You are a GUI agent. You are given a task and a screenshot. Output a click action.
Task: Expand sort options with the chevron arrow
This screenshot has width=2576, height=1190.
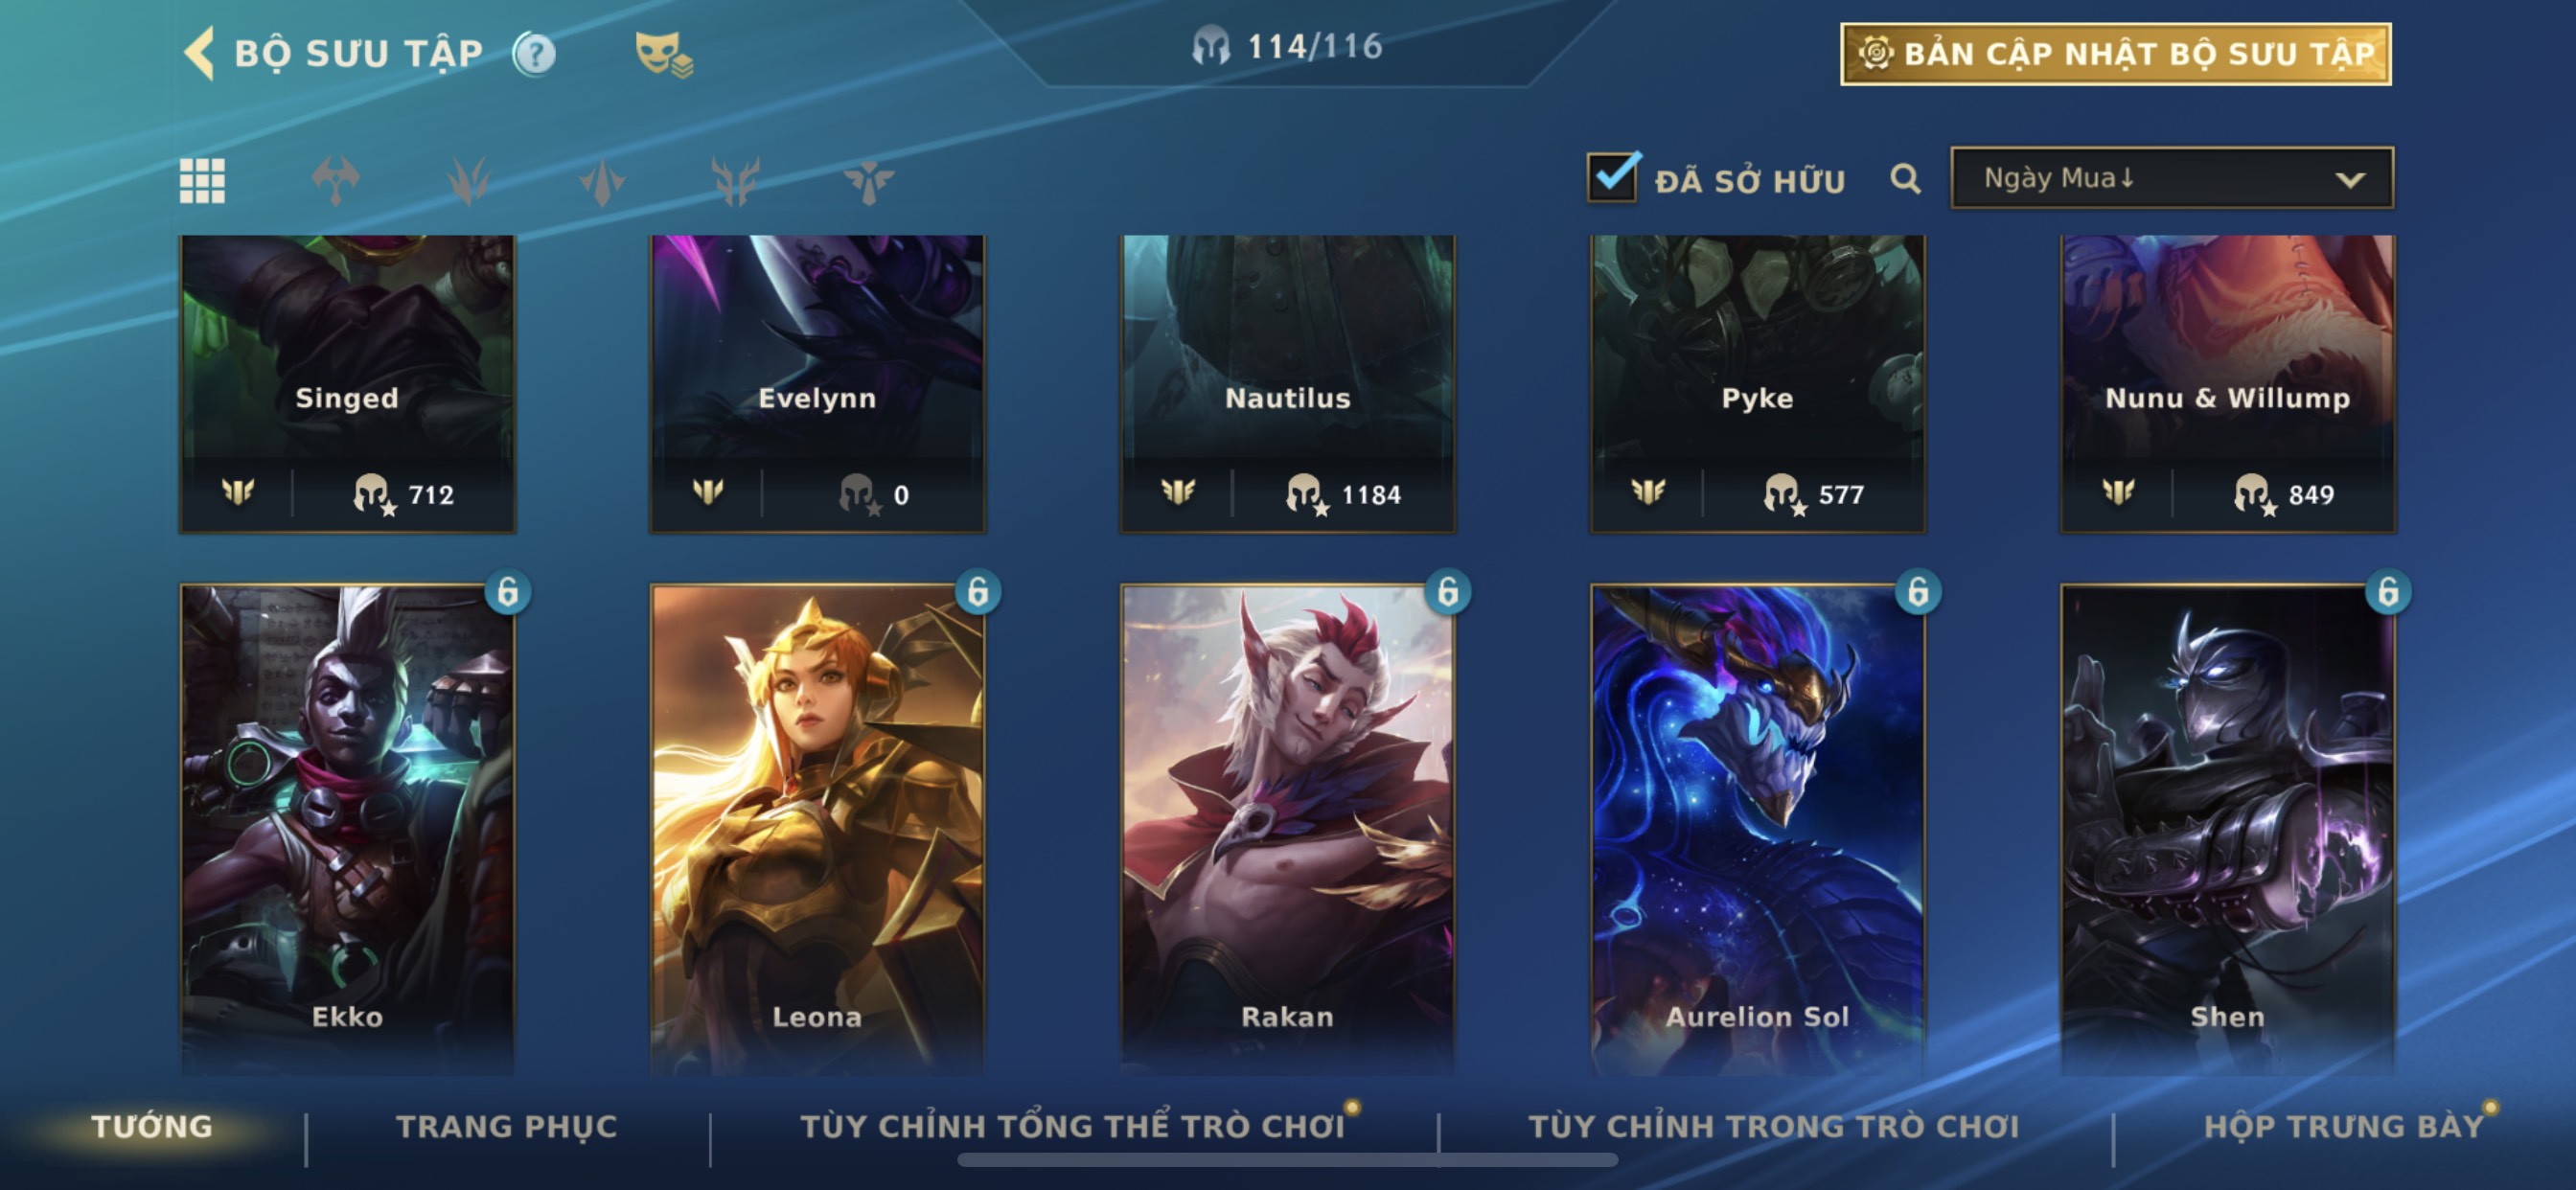[x=2350, y=180]
